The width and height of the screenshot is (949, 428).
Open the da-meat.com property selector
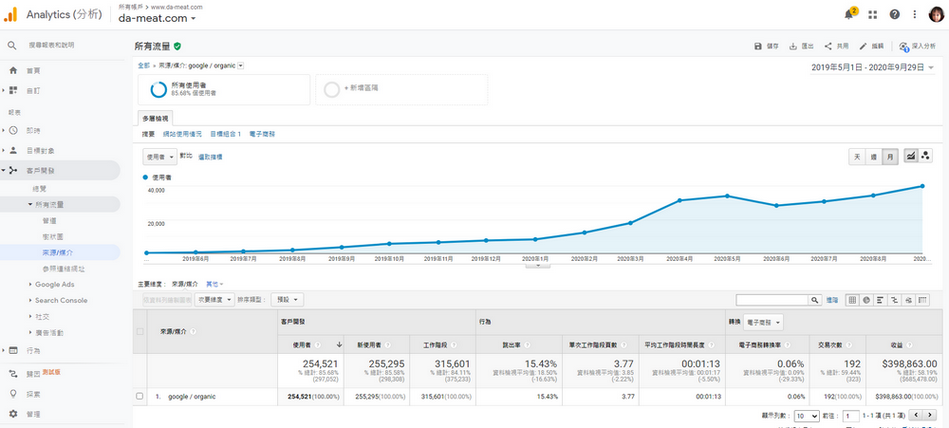[157, 19]
